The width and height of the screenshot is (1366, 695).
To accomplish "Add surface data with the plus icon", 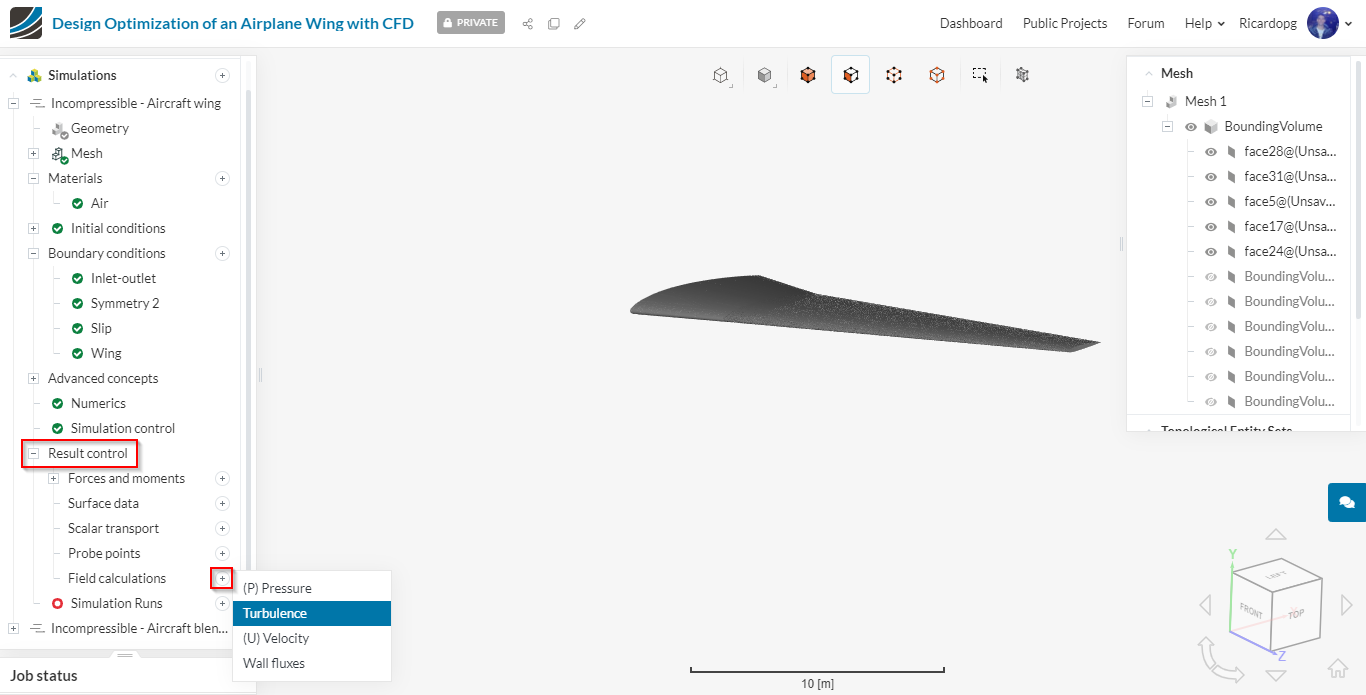I will click(222, 503).
